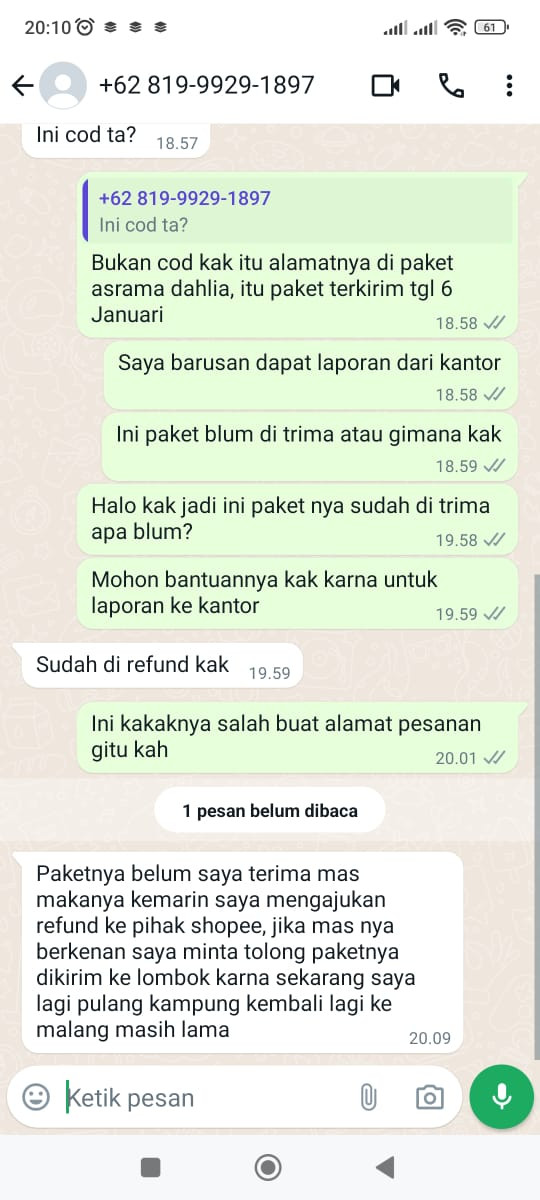Focus the Ketik pesan input field
This screenshot has height=1200, width=540.
pos(200,1098)
